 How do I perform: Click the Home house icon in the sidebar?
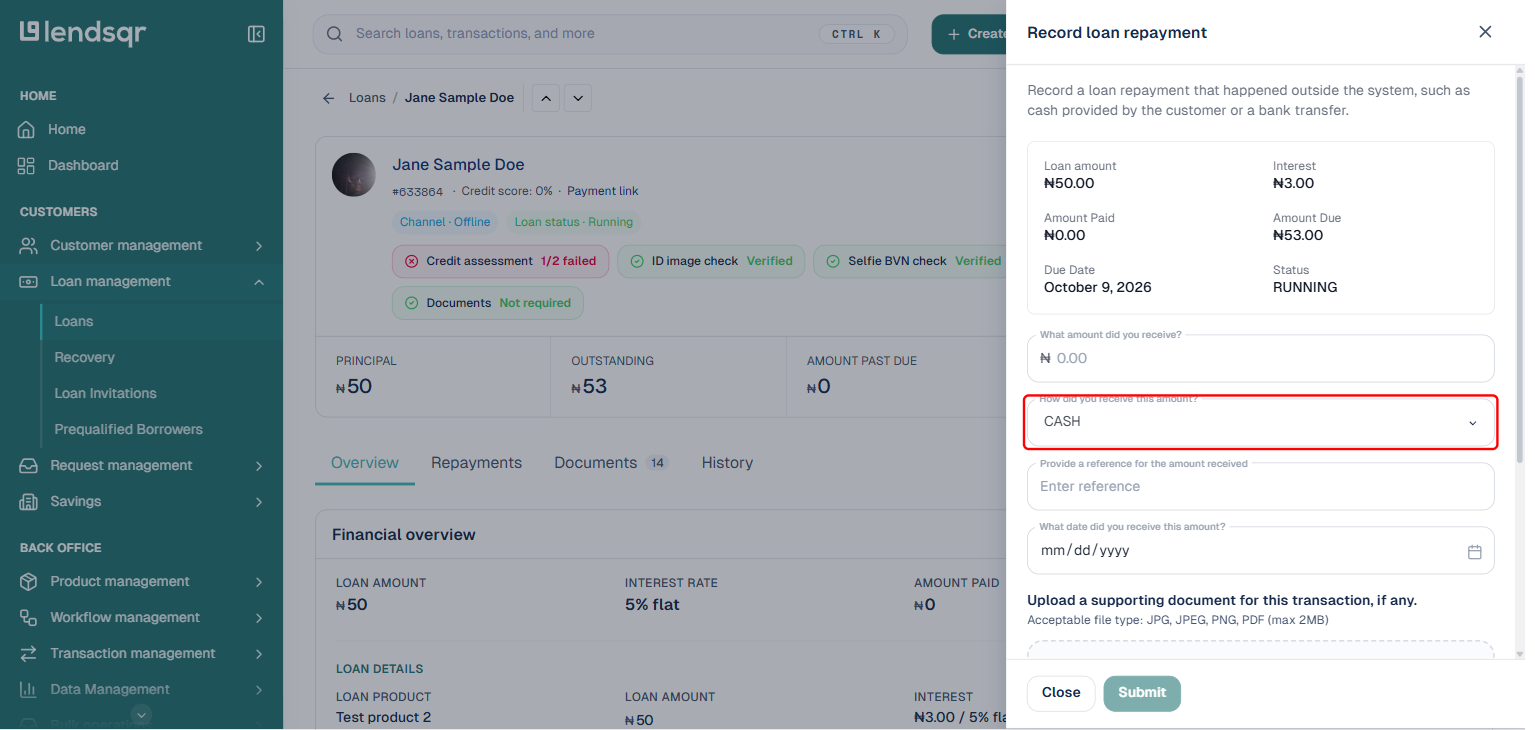26,129
